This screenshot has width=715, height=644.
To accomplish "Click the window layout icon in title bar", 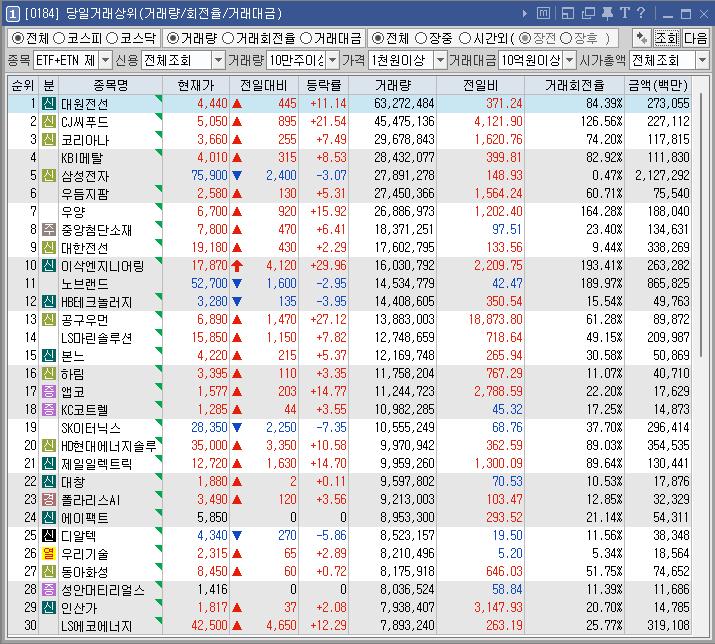I will pyautogui.click(x=568, y=14).
